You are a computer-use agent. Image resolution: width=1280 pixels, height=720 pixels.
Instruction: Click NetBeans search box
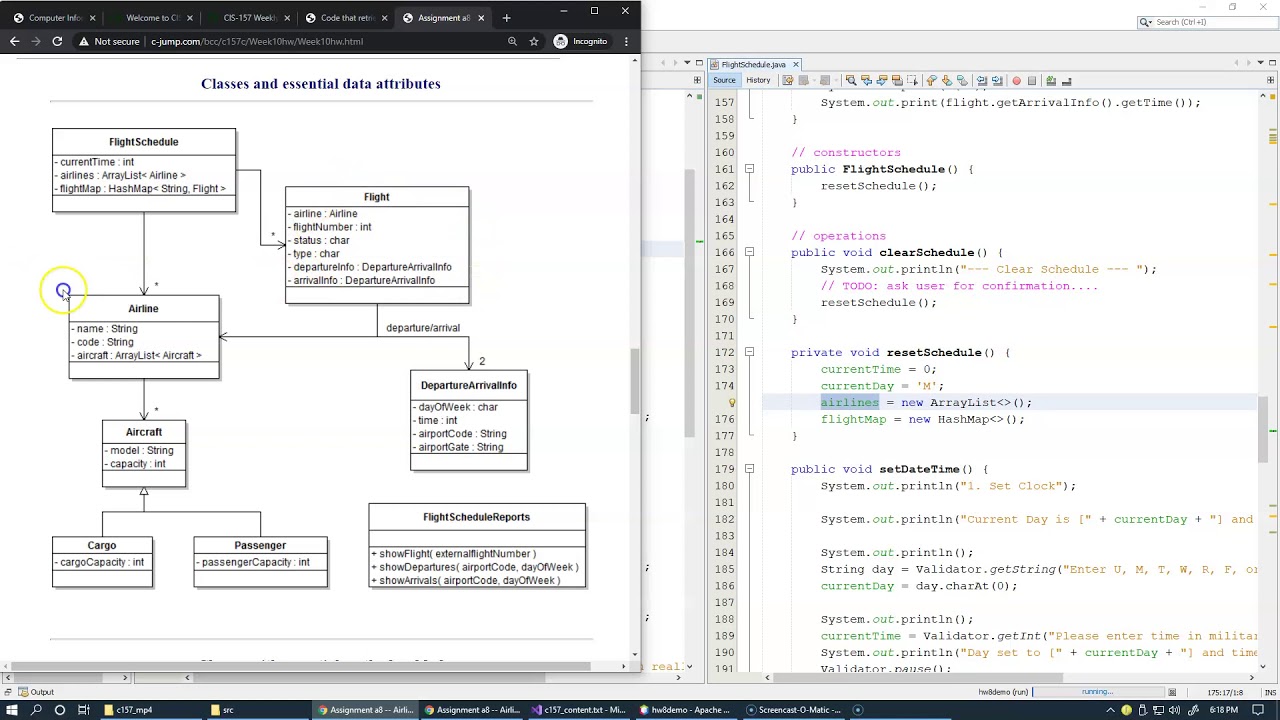(x=1208, y=21)
